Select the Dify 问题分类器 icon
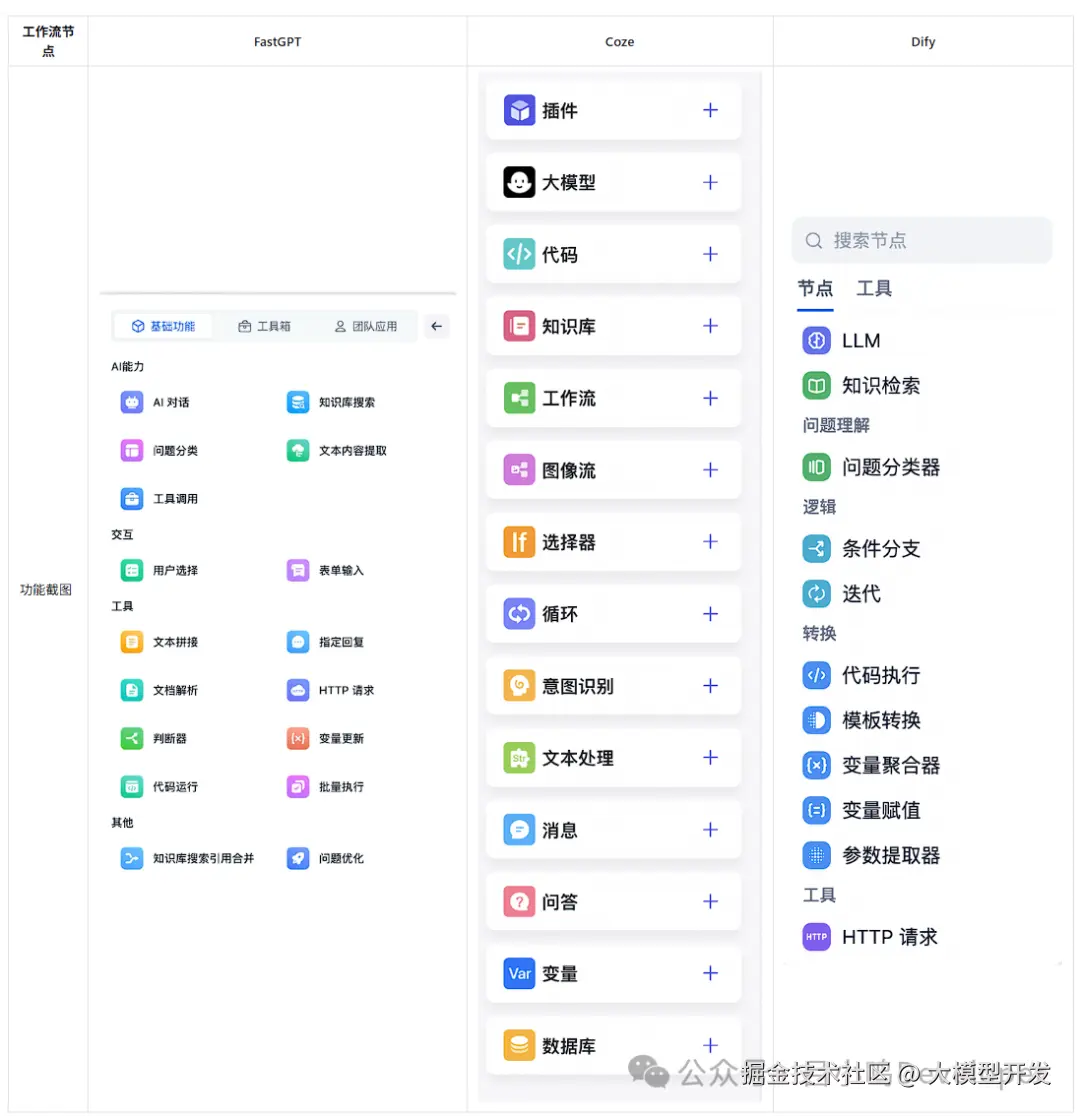1080x1116 pixels. [x=817, y=468]
